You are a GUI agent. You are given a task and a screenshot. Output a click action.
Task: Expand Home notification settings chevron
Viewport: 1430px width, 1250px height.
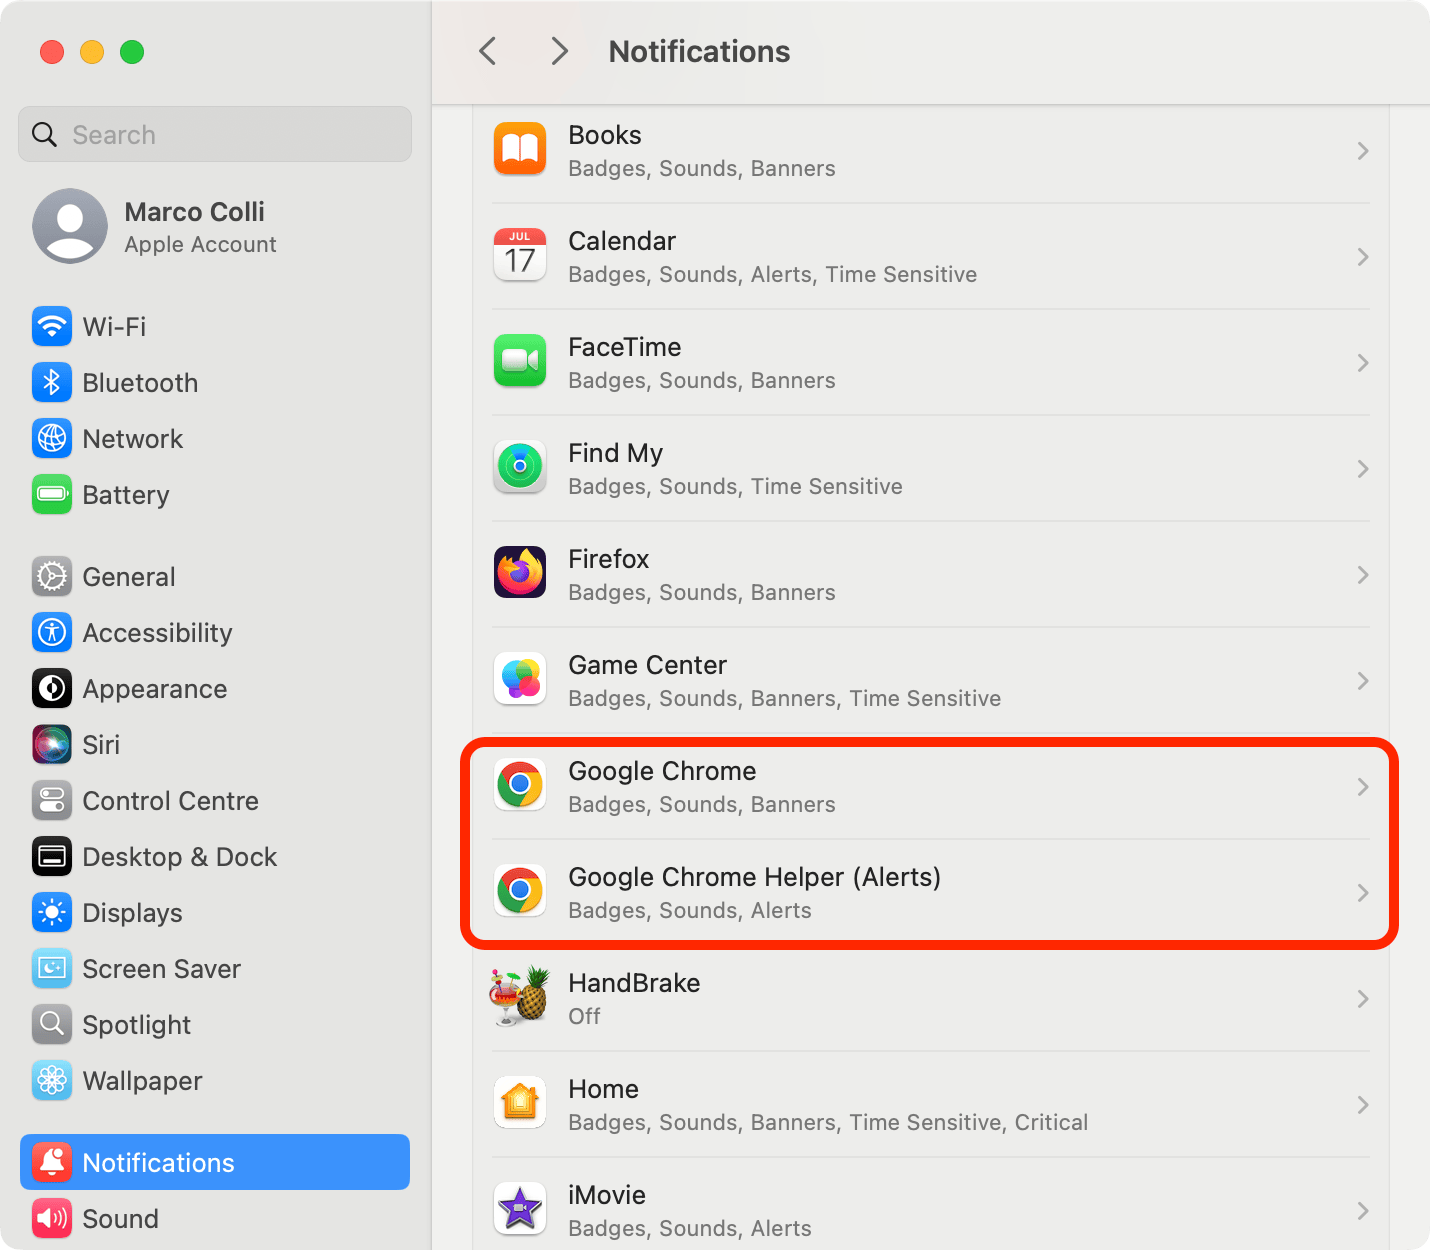pos(1362,1105)
